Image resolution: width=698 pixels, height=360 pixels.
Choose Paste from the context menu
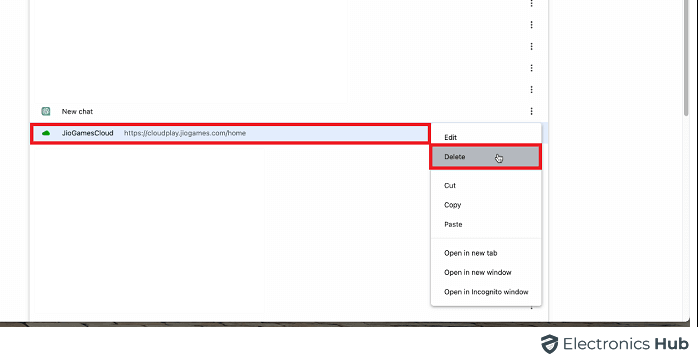pos(486,224)
